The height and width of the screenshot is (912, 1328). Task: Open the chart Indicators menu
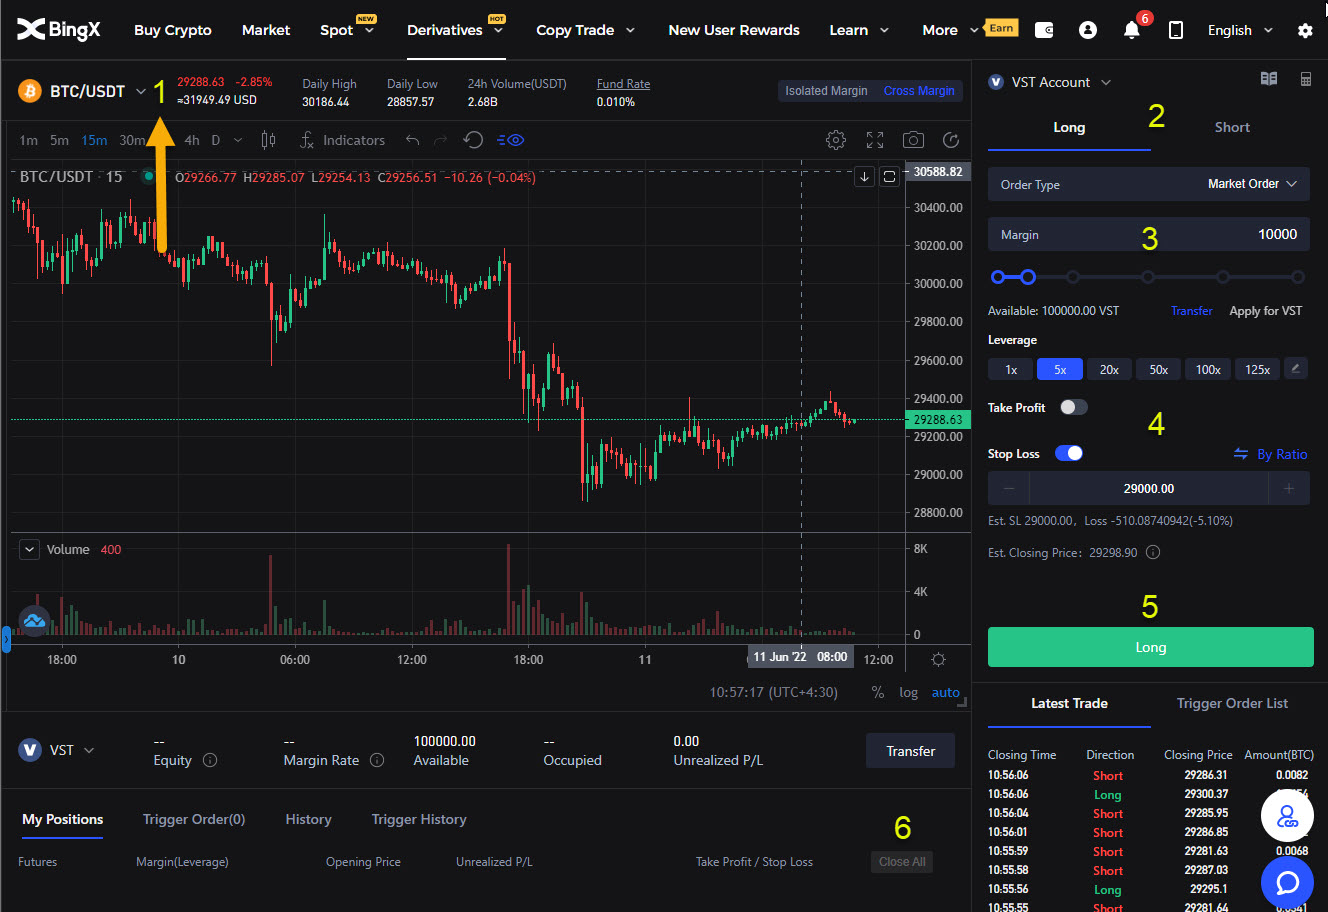343,140
